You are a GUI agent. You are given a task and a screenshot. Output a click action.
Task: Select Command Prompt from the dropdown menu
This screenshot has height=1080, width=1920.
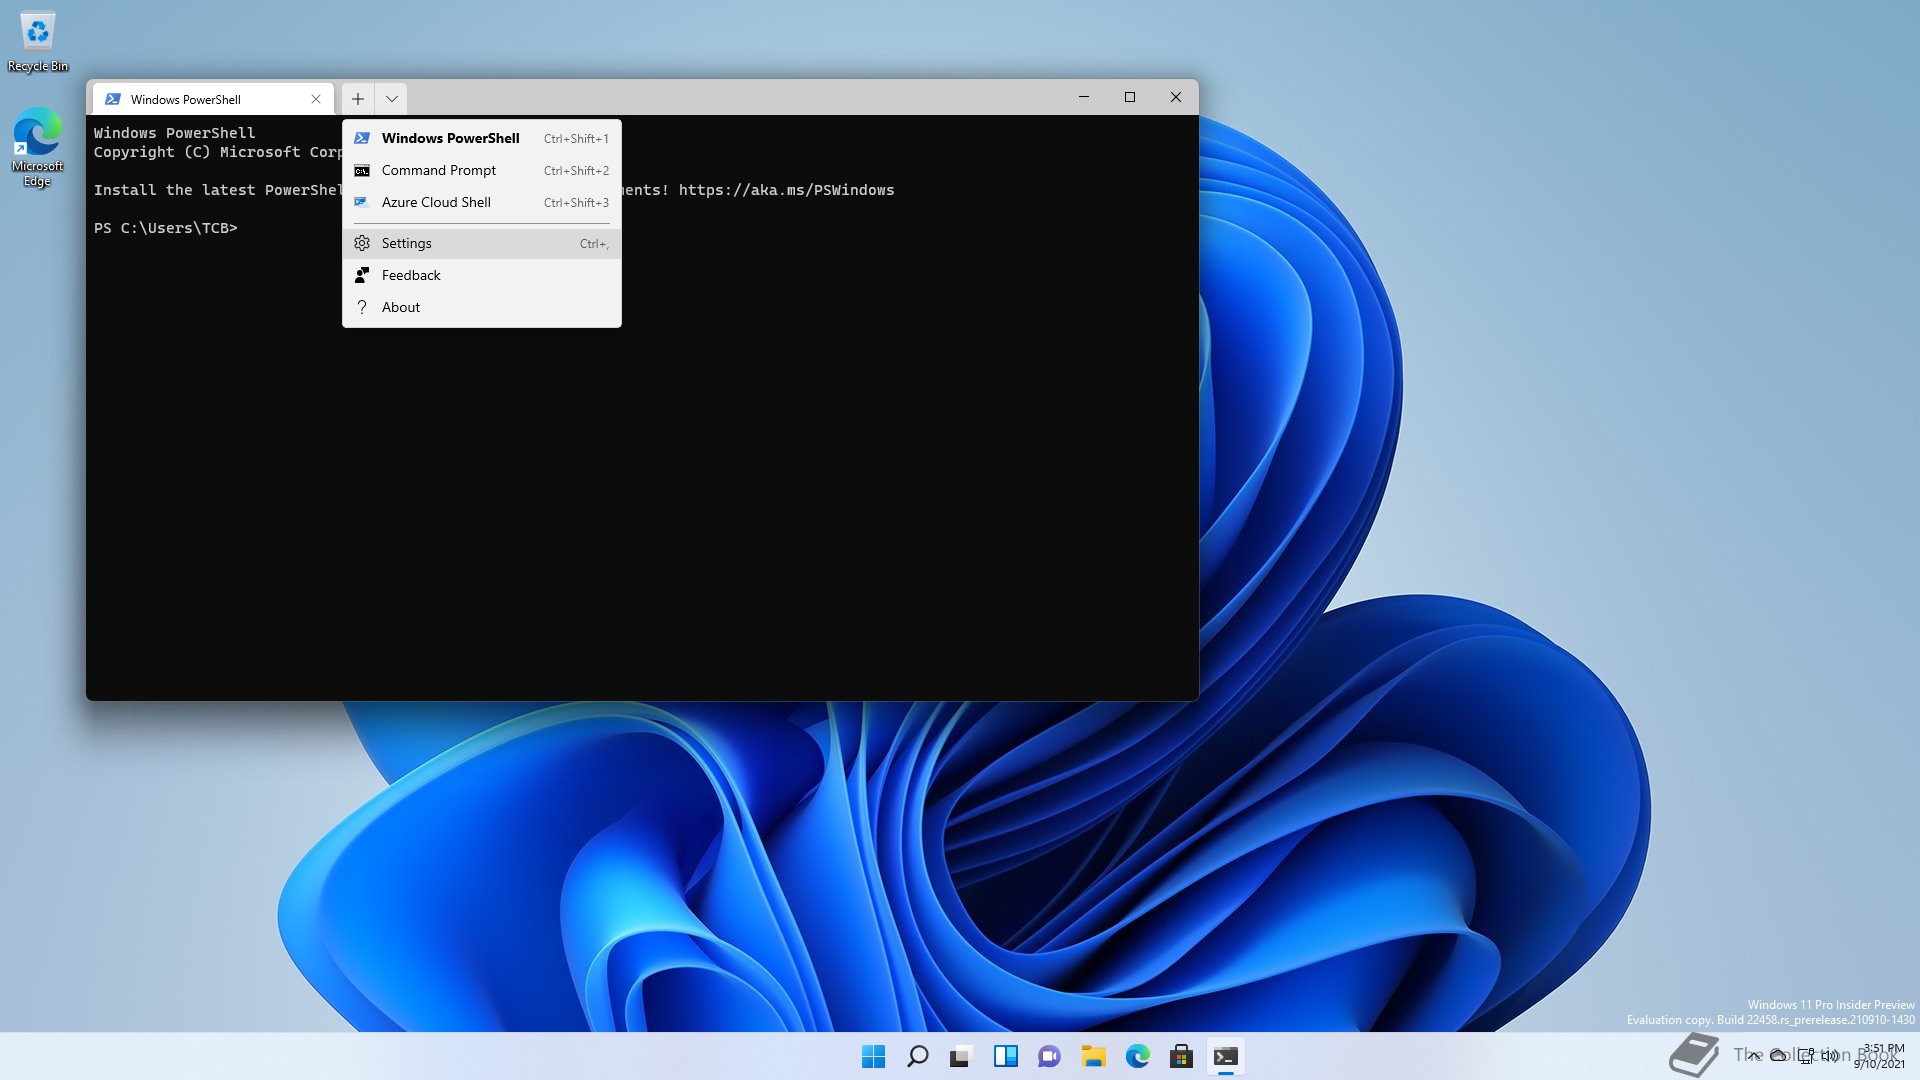click(x=481, y=170)
